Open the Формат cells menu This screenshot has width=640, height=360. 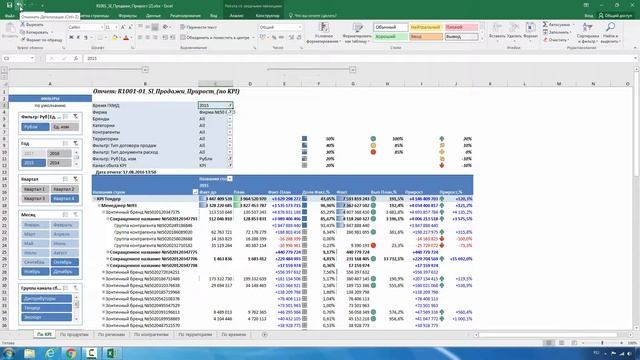point(530,31)
